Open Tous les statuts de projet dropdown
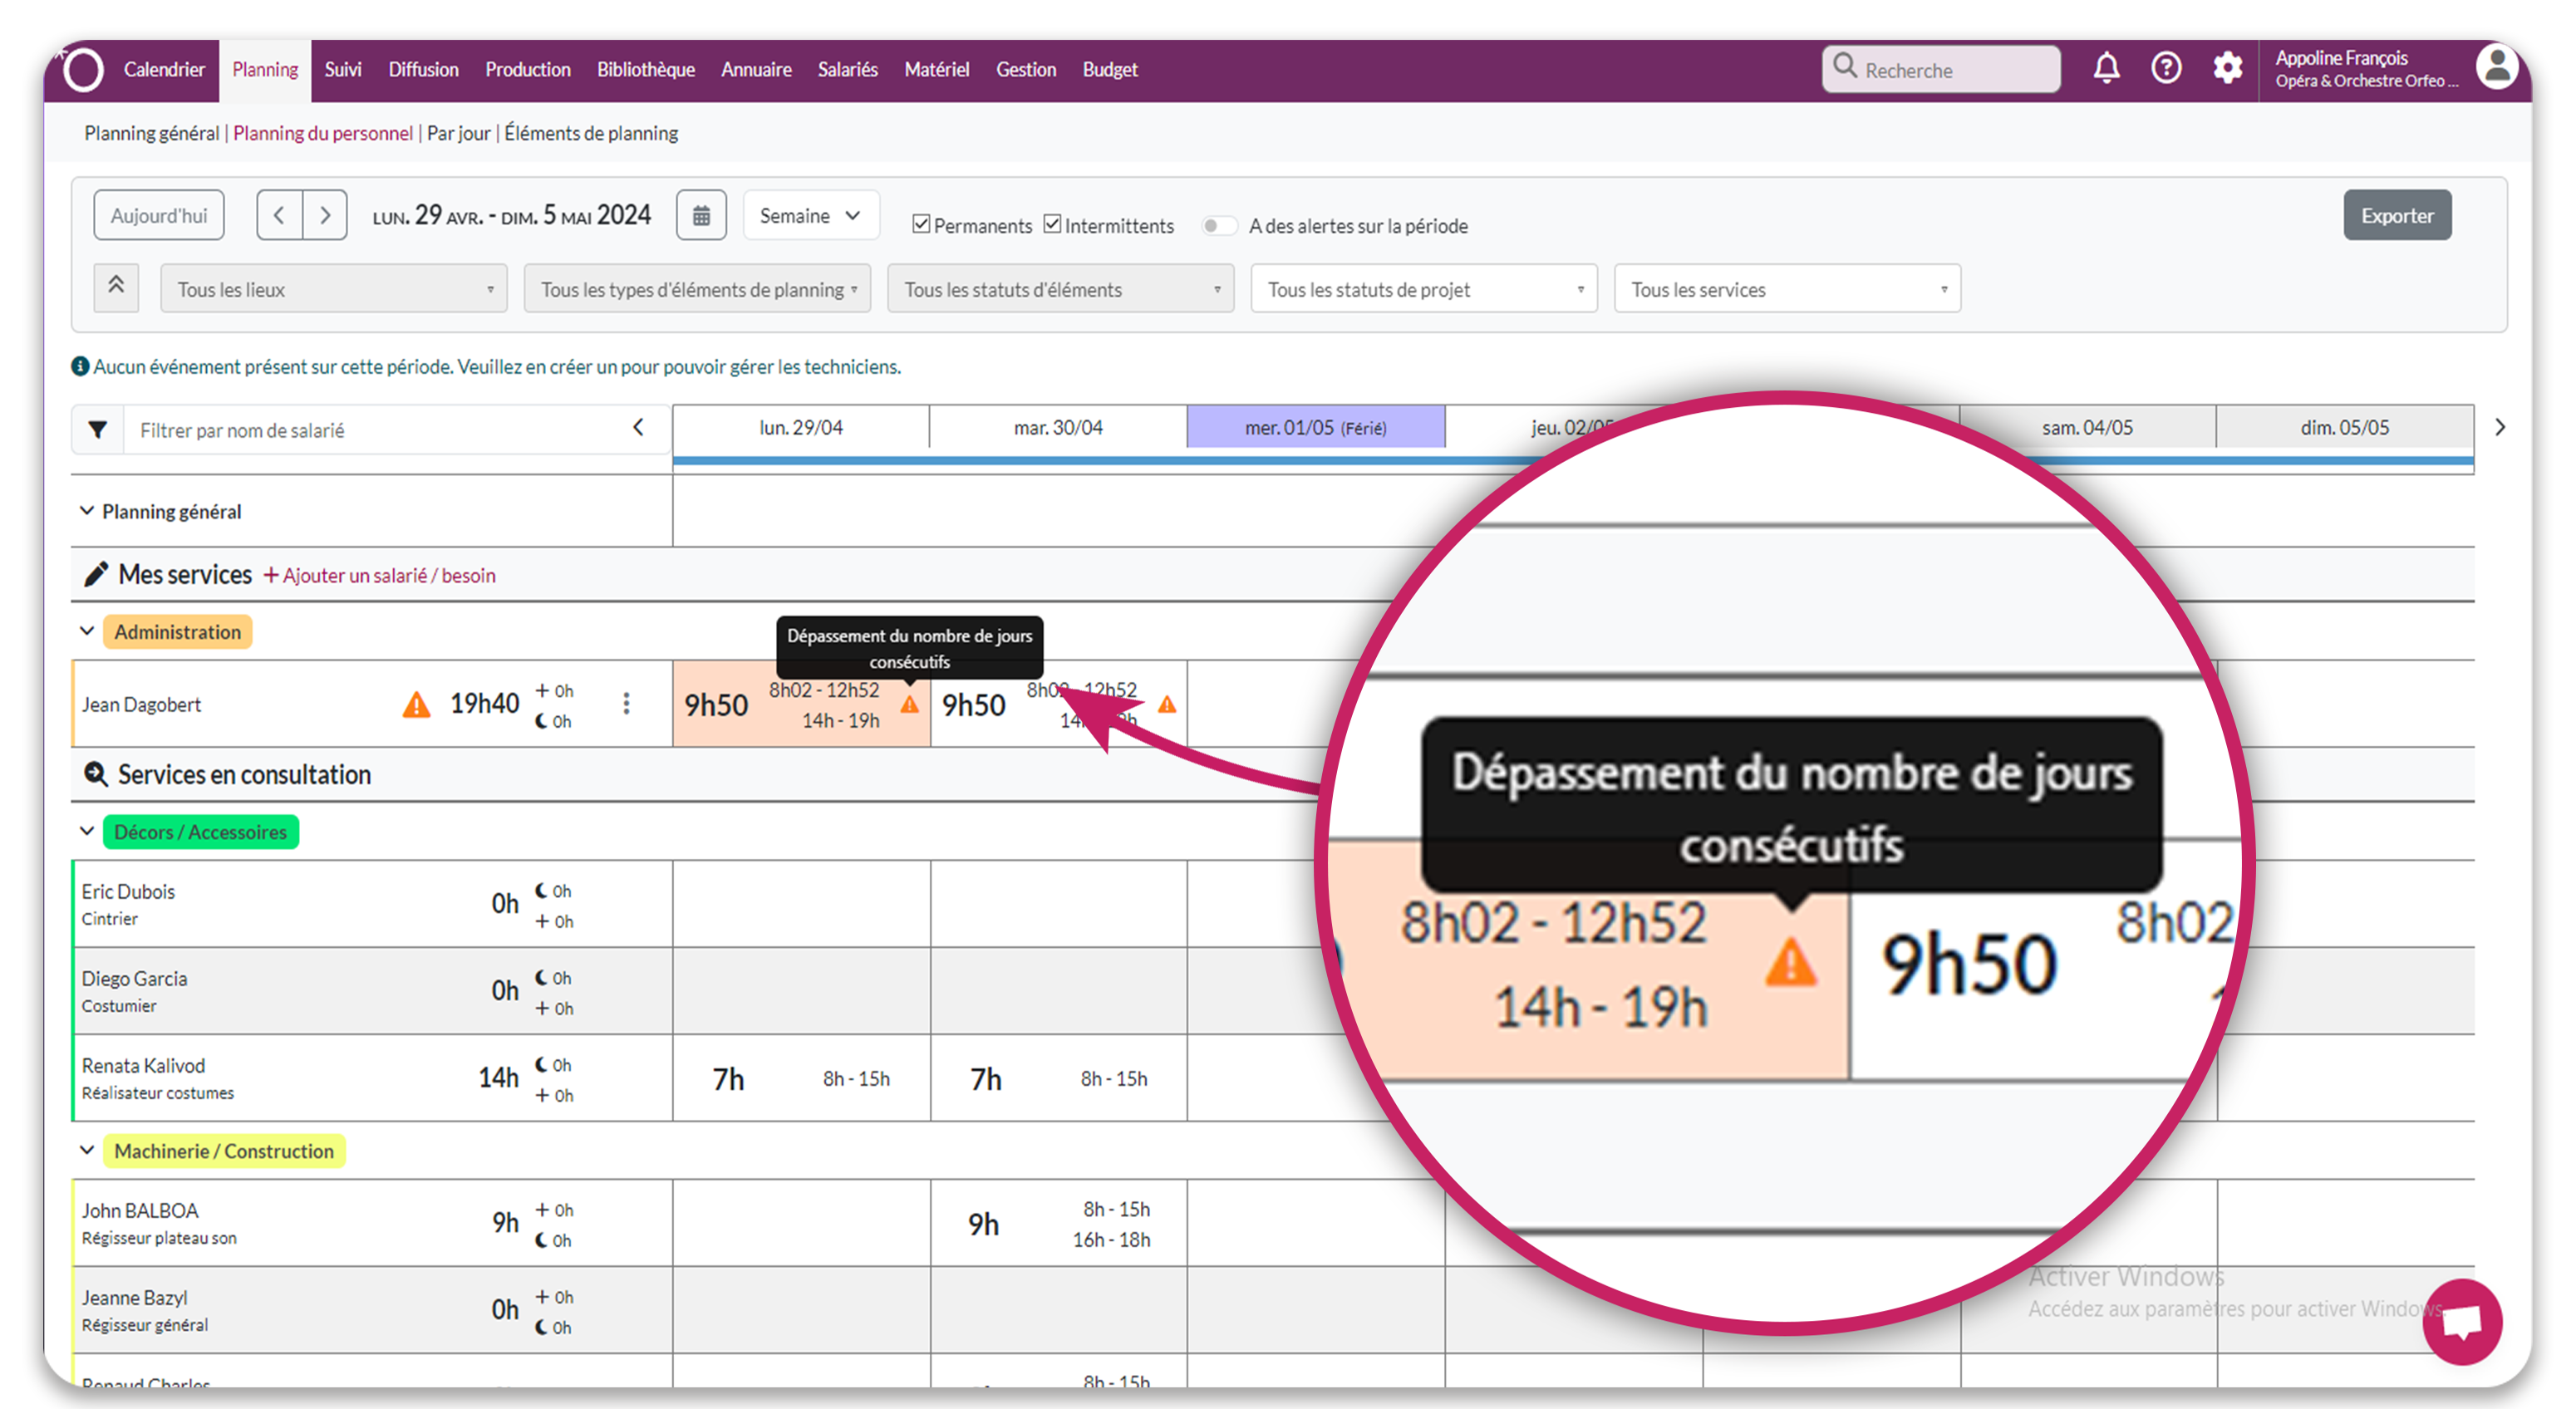 (1424, 289)
